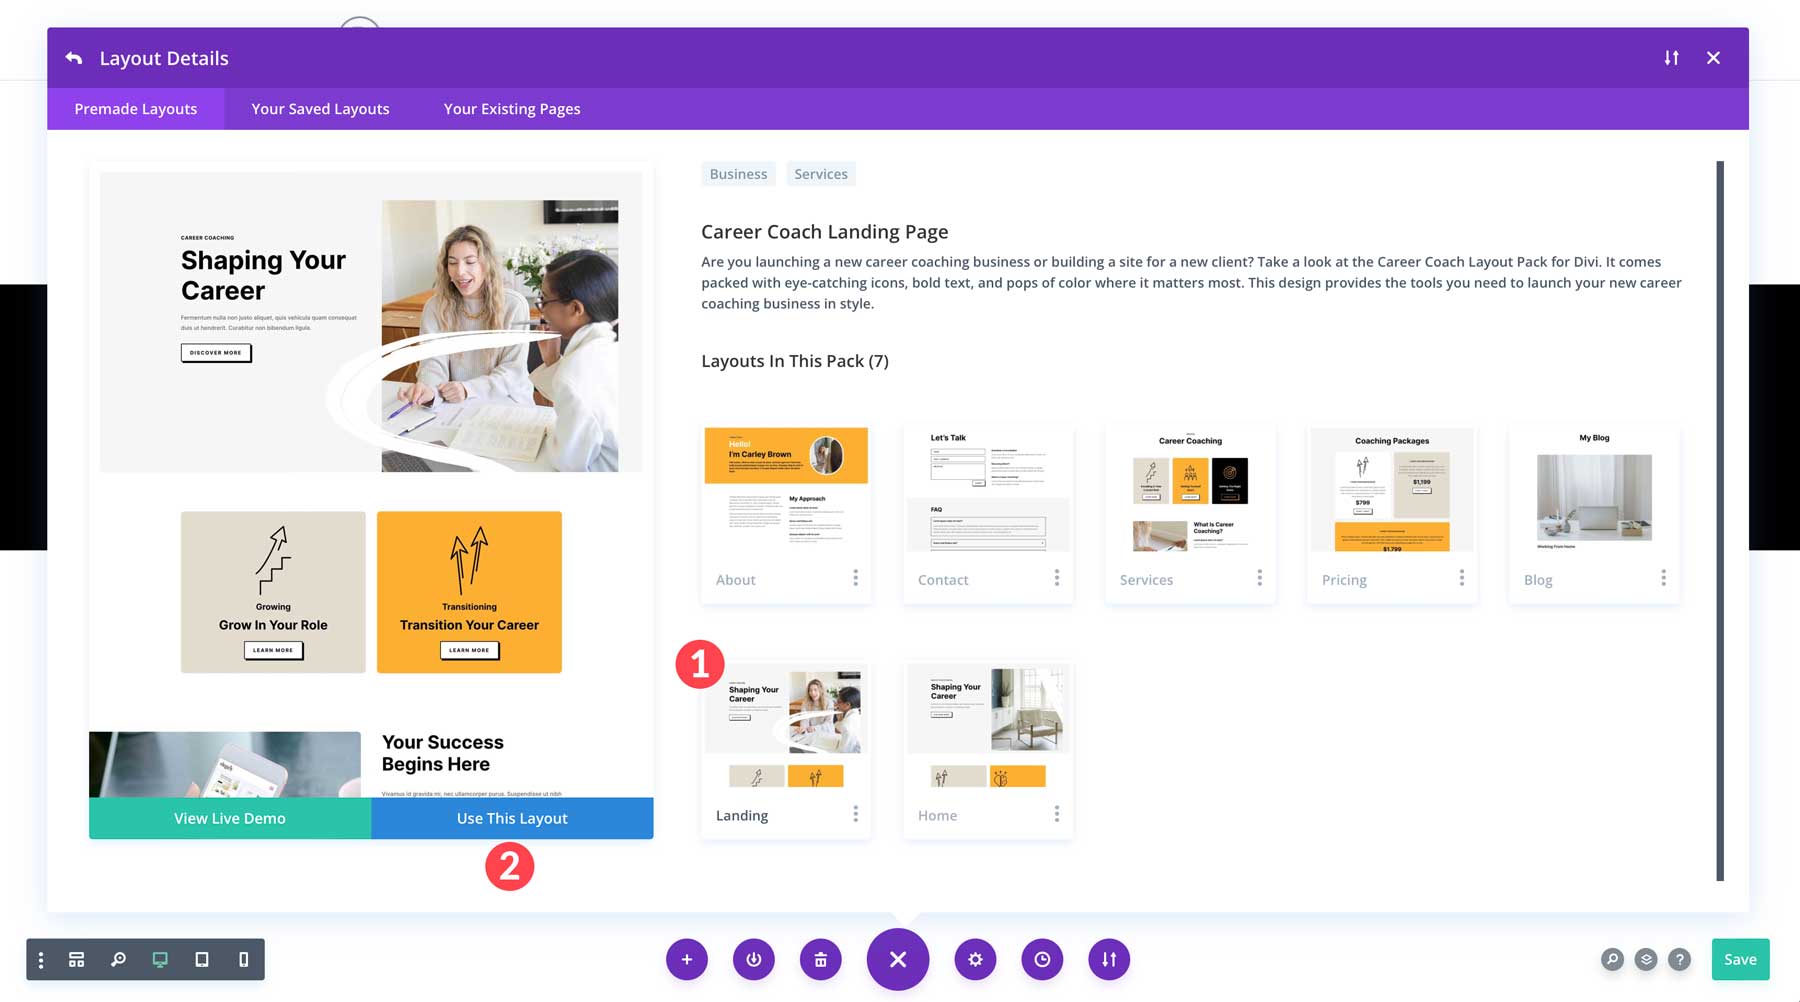Image resolution: width=1800 pixels, height=1002 pixels.
Task: Open the options menu for the Landing layout
Action: (x=856, y=814)
